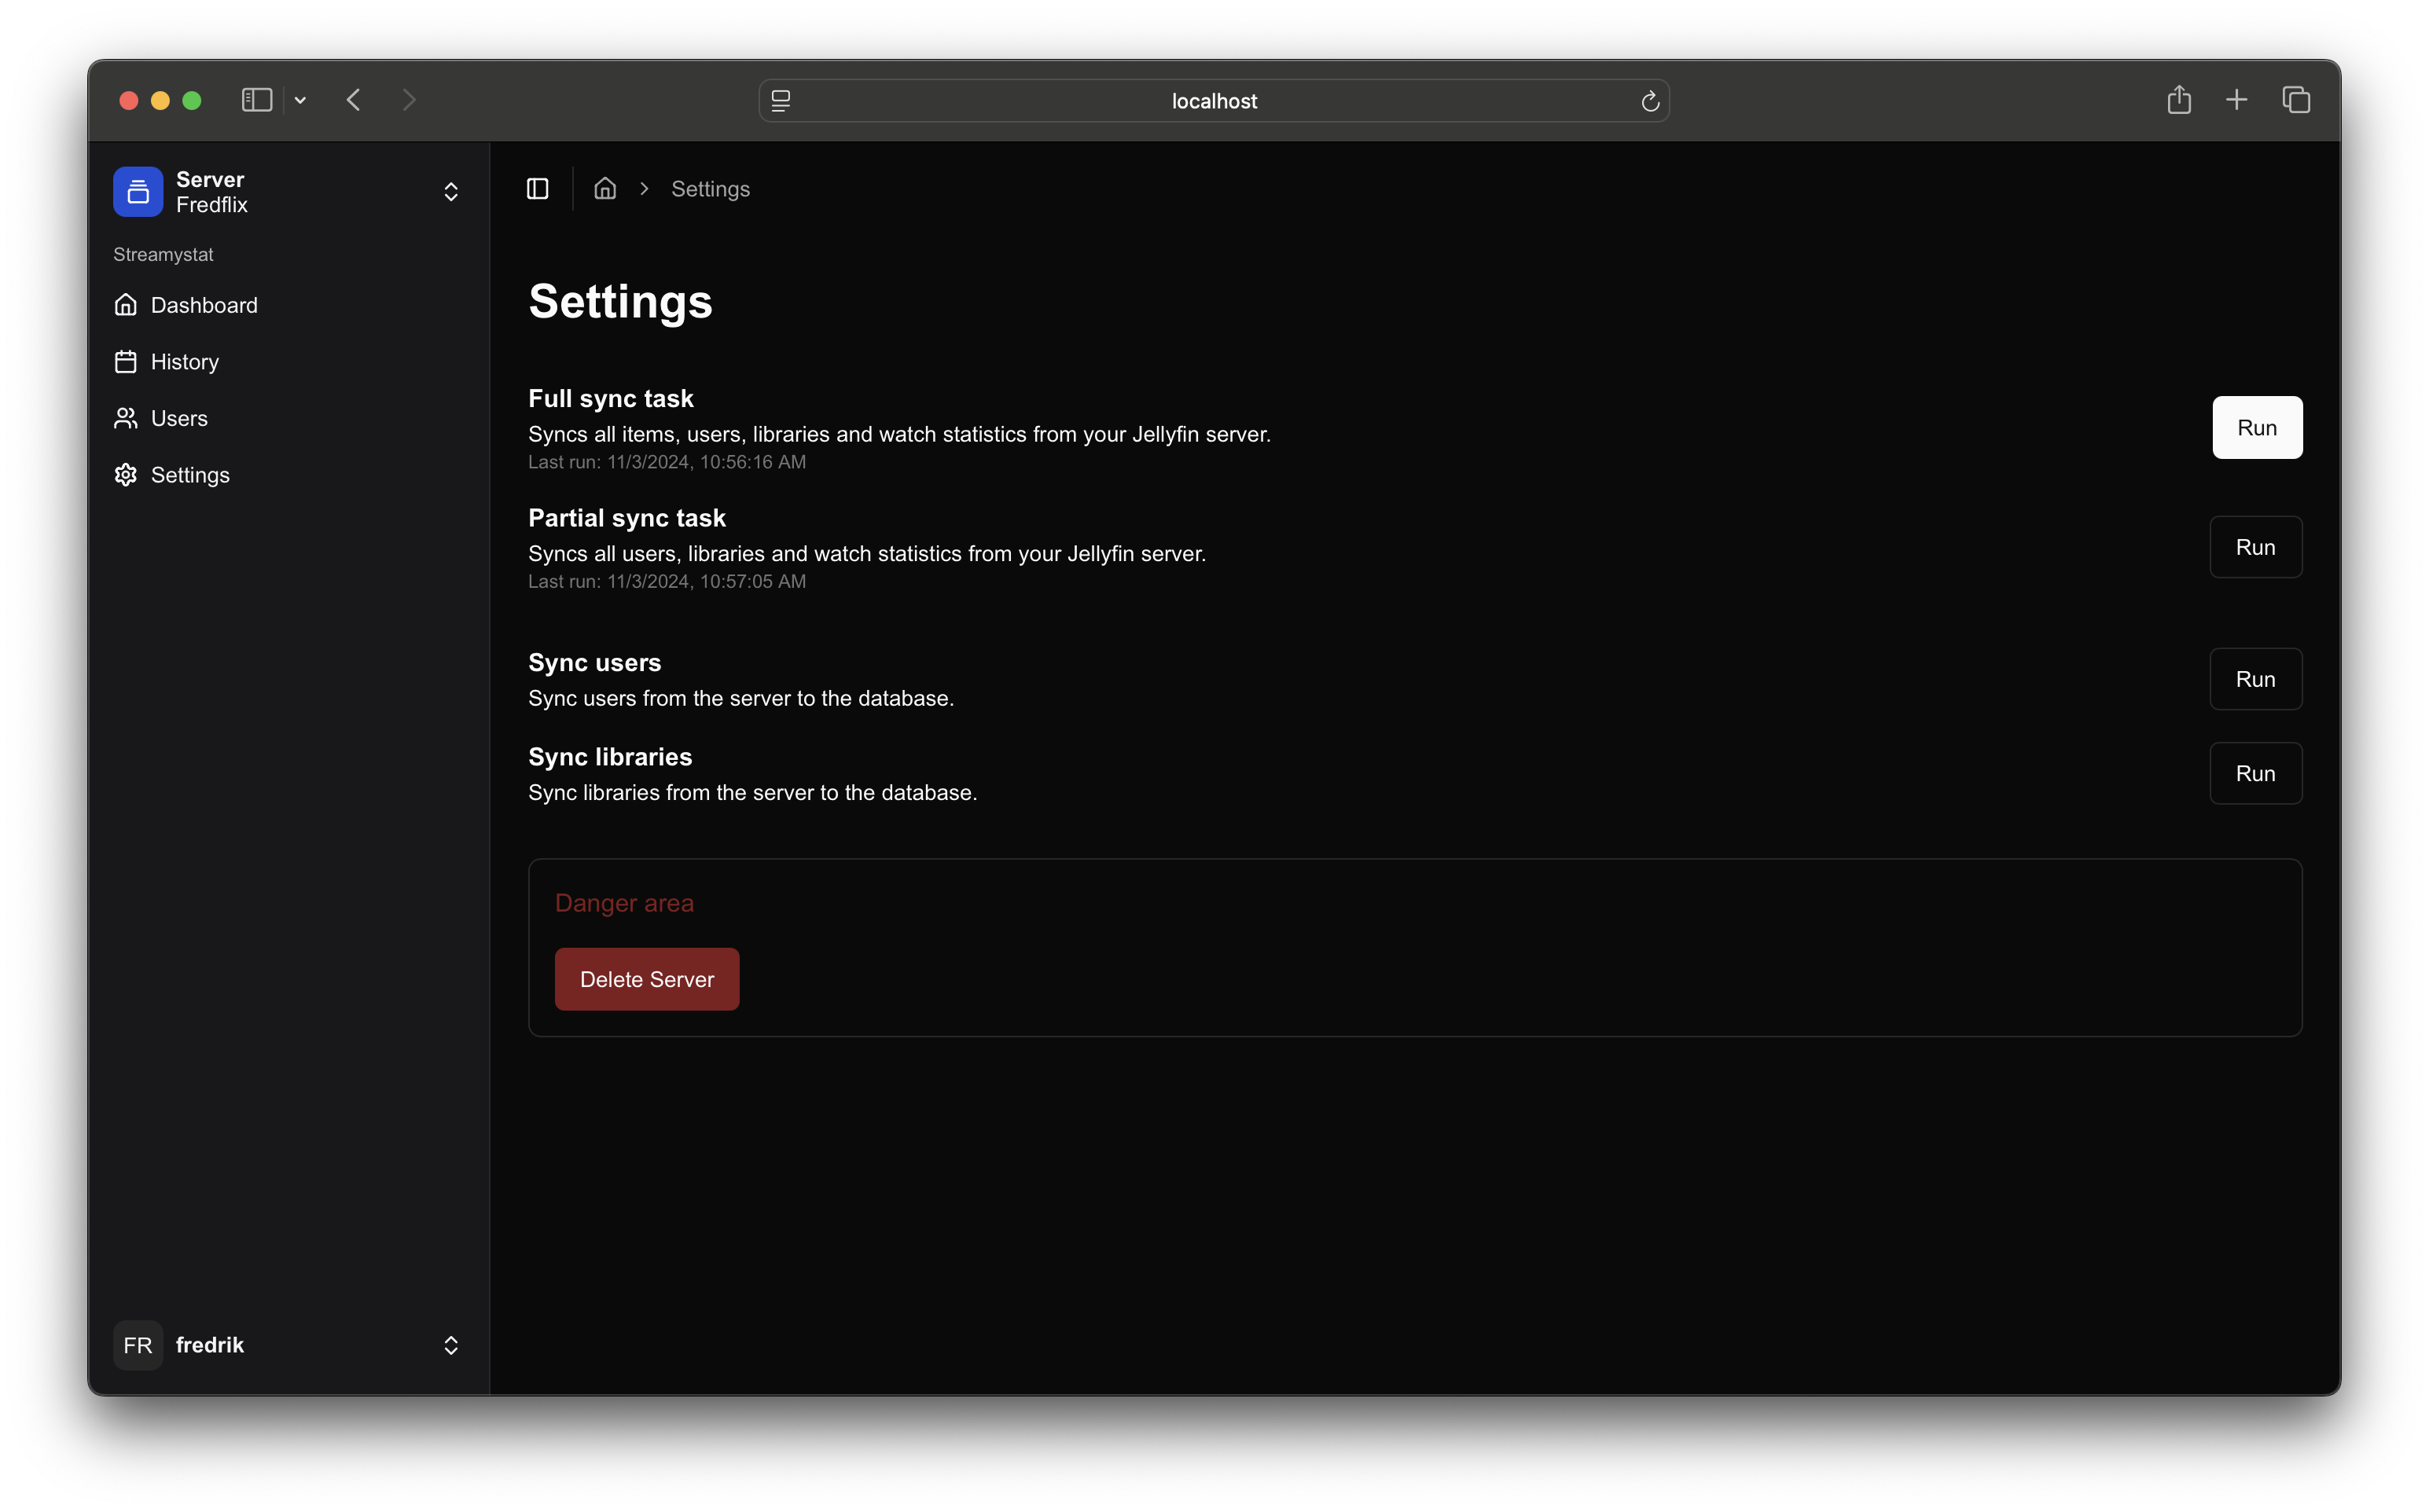Click the Settings gear icon
The width and height of the screenshot is (2429, 1512).
[126, 475]
